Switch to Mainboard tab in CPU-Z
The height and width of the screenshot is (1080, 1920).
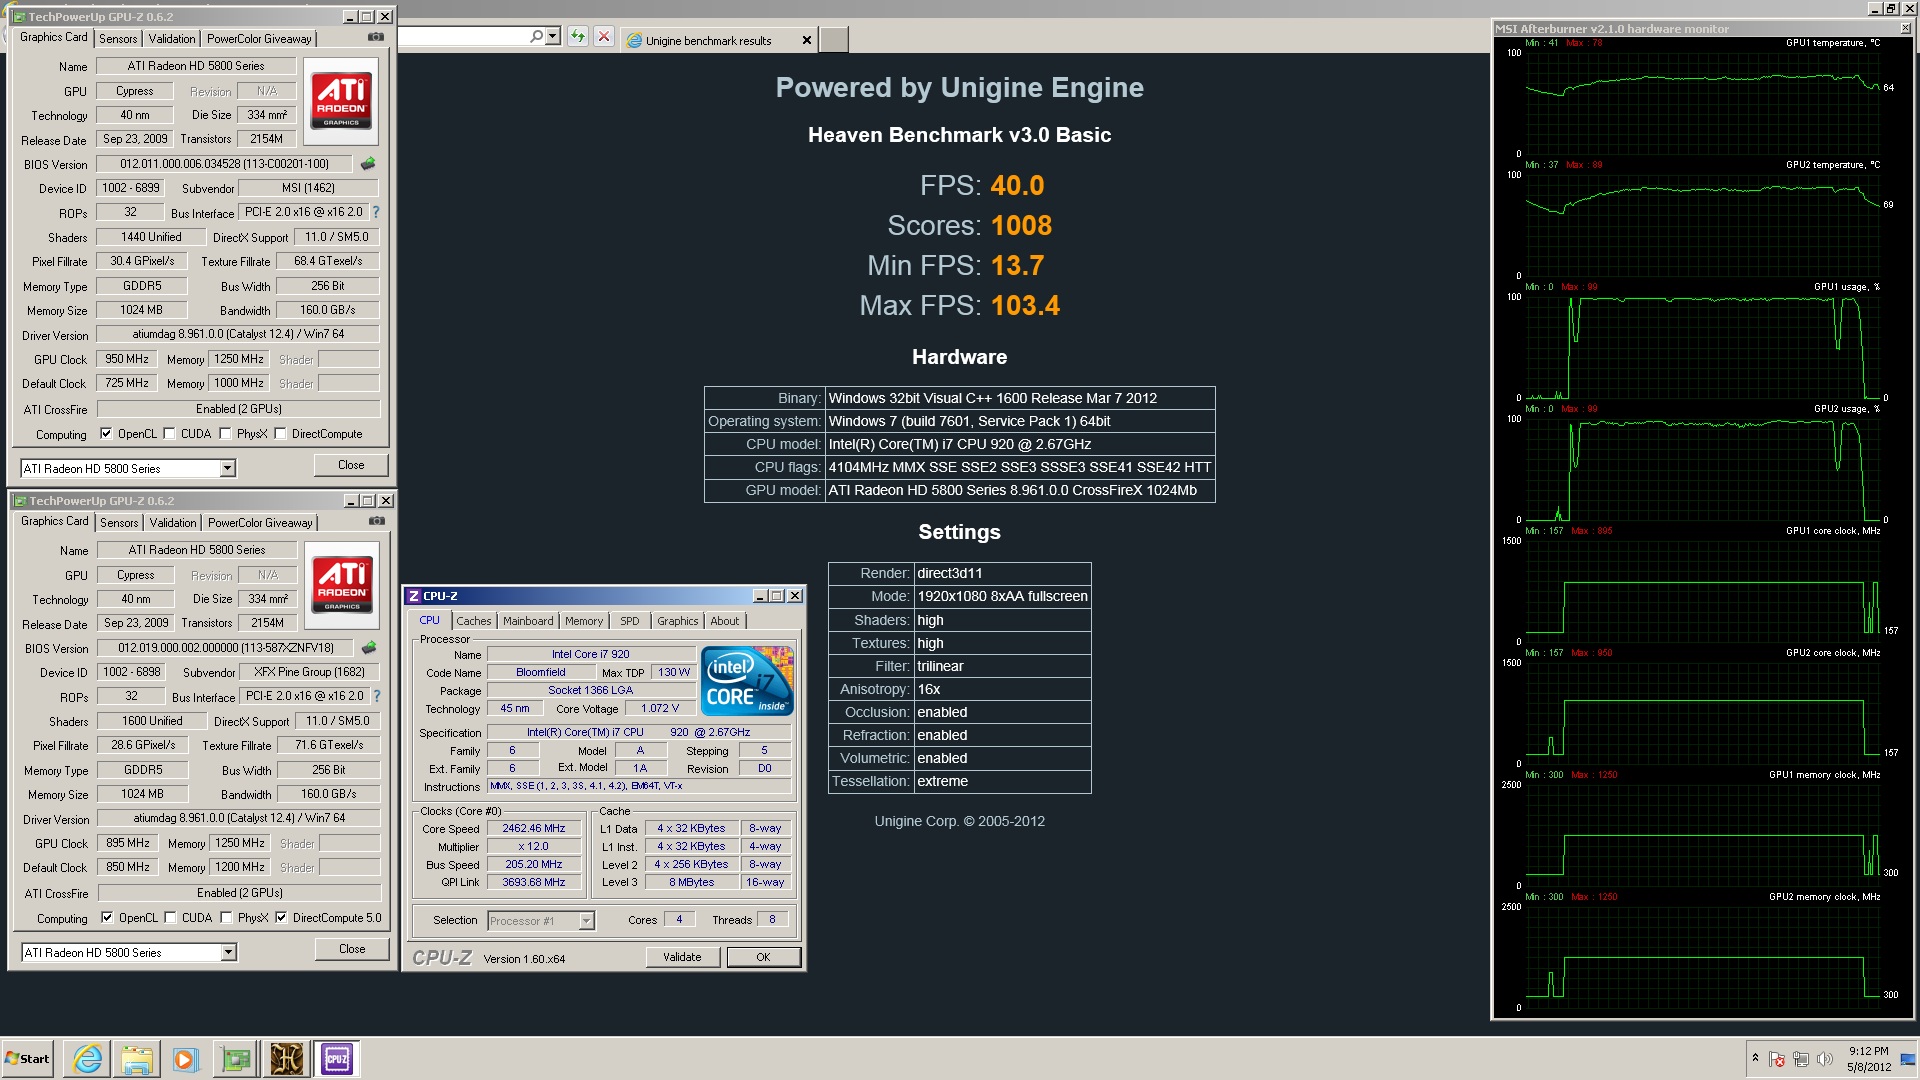pos(528,621)
